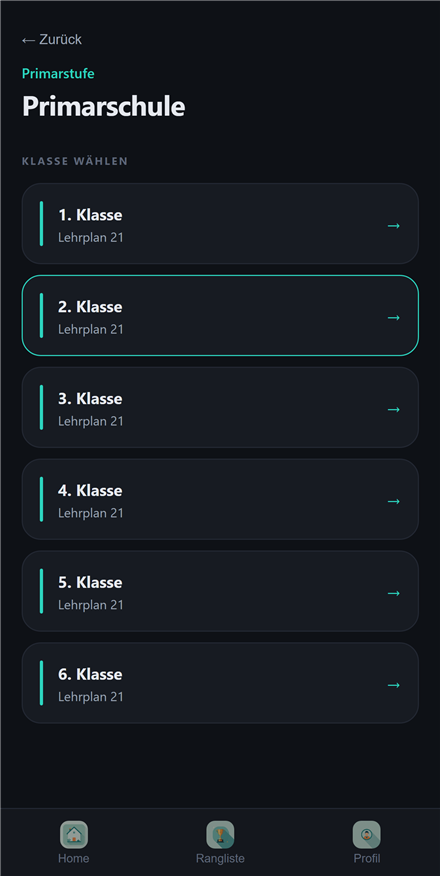
Task: Tap the Home house icon
Action: [x=74, y=835]
